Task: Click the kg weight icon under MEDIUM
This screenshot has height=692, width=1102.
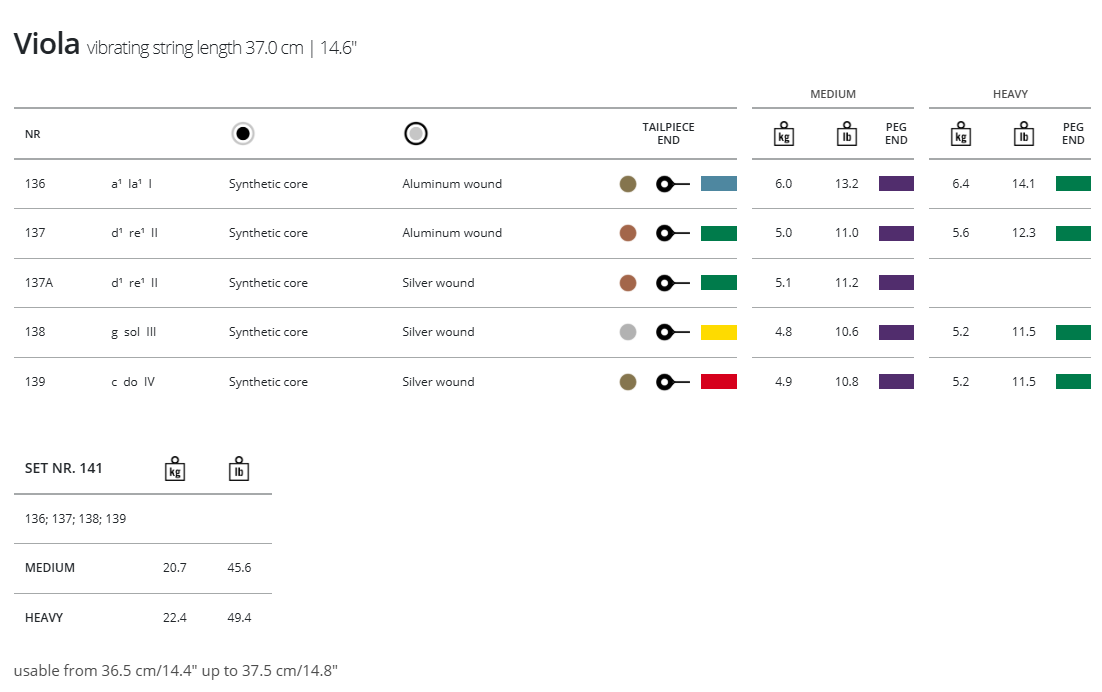Action: coord(784,134)
